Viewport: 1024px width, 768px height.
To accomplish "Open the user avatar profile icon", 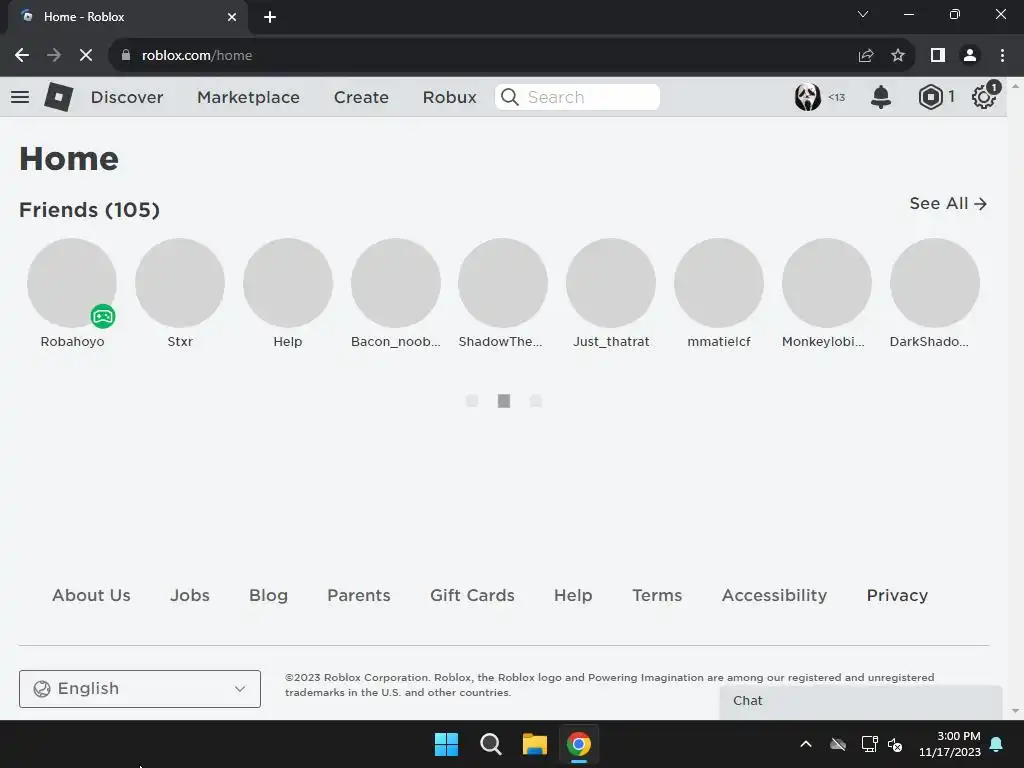I will tap(808, 97).
